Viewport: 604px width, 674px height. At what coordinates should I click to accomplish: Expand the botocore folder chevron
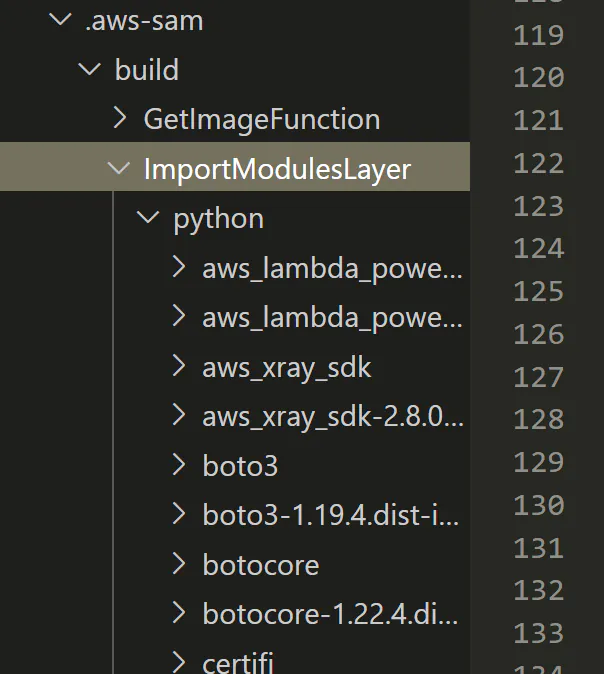[179, 564]
